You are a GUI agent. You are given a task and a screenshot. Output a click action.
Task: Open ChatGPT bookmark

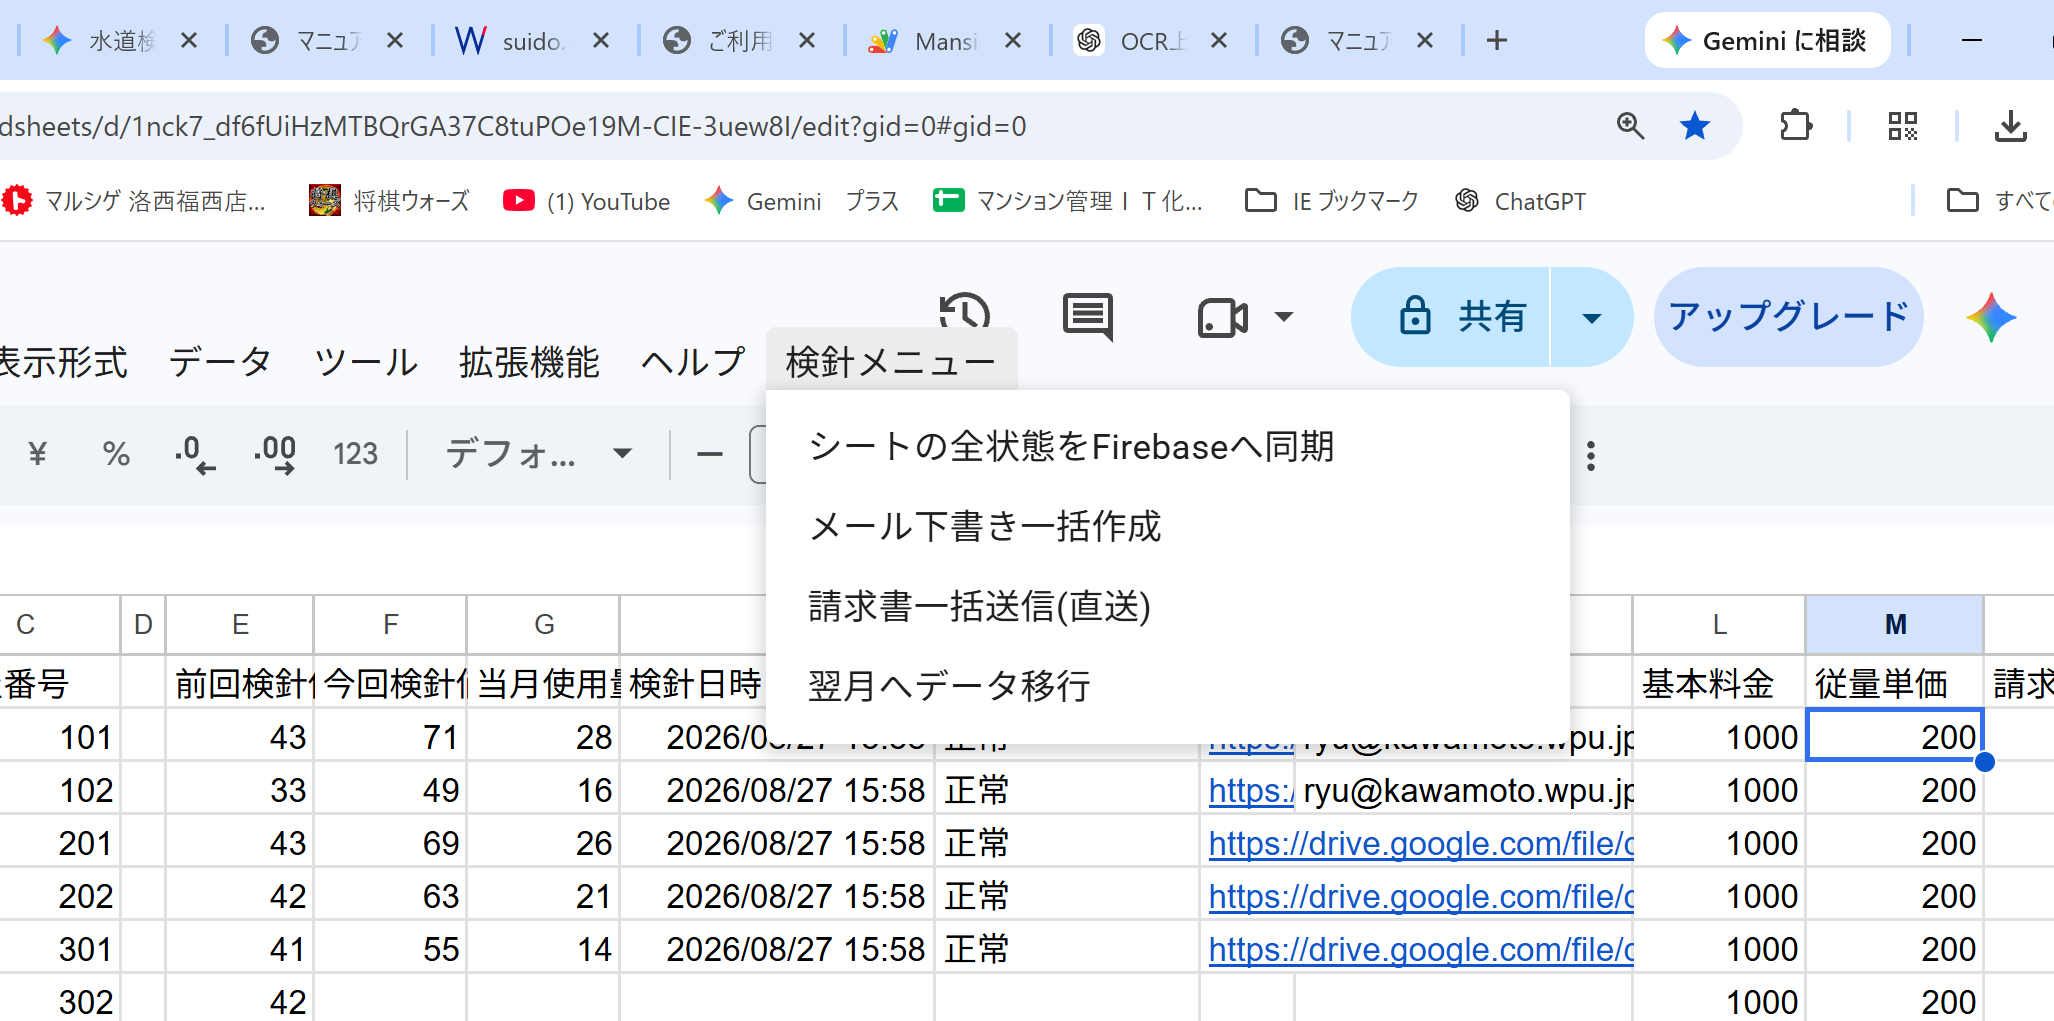1520,201
